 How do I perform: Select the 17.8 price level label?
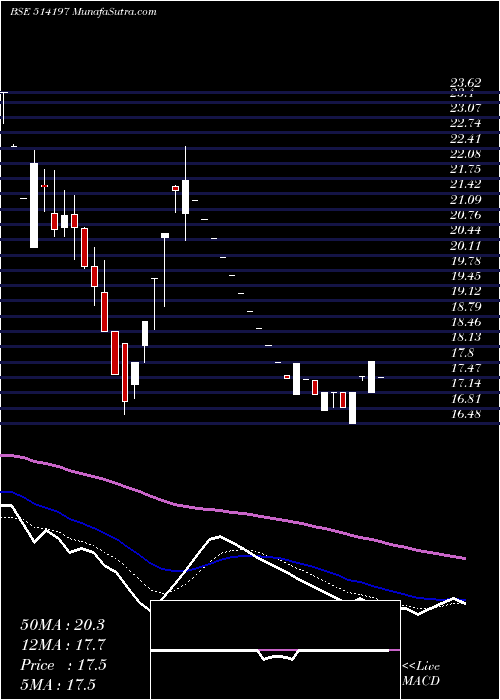click(x=462, y=353)
